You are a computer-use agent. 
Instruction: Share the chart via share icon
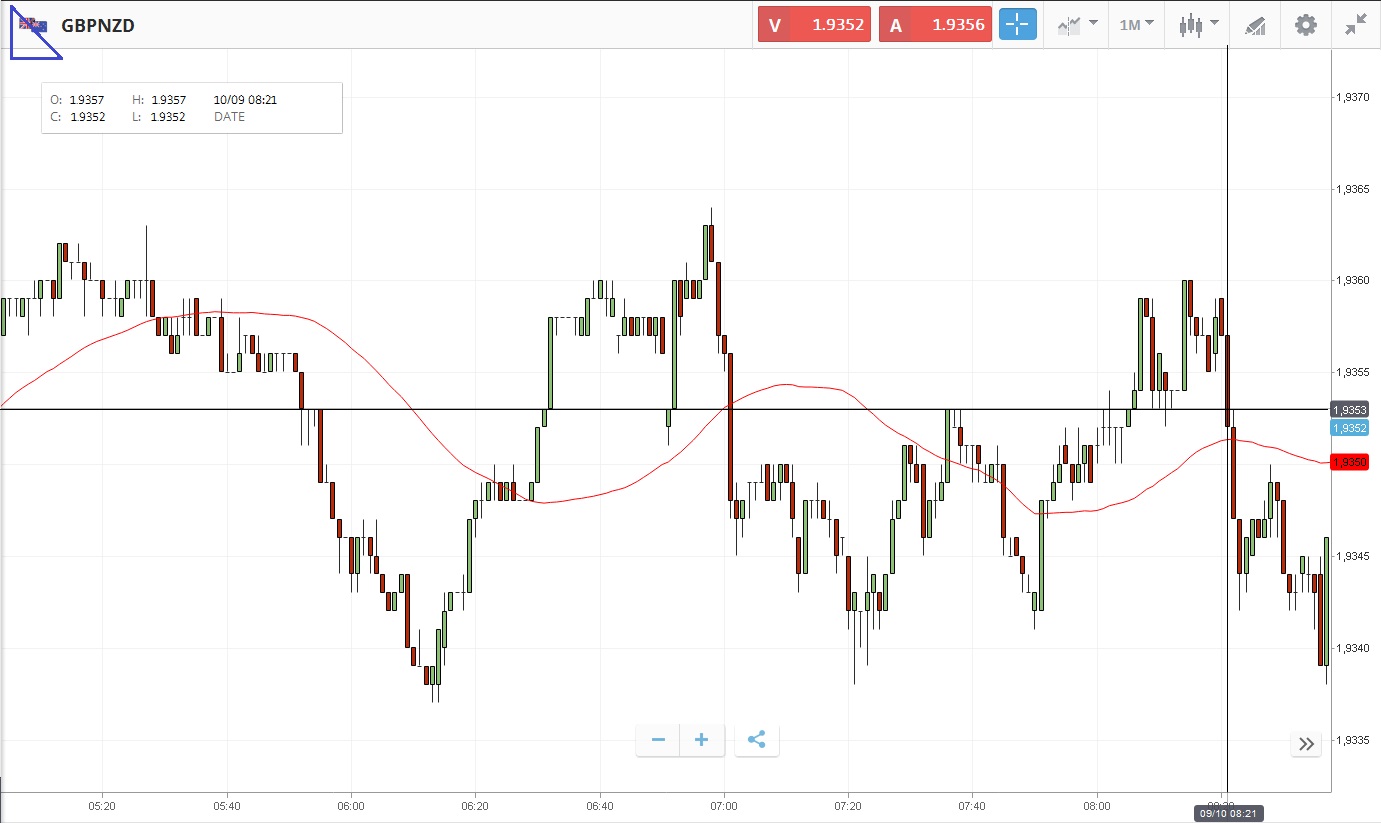[757, 740]
